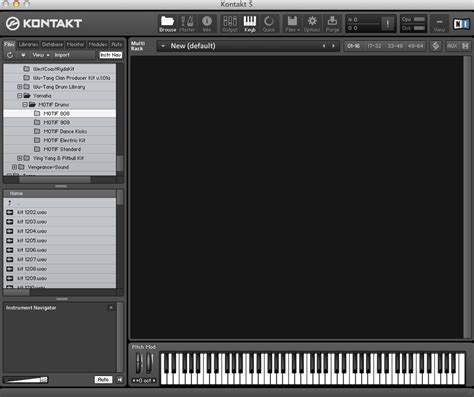This screenshot has width=474, height=397.
Task: Open the Files floppy disk menu
Action: click(292, 24)
